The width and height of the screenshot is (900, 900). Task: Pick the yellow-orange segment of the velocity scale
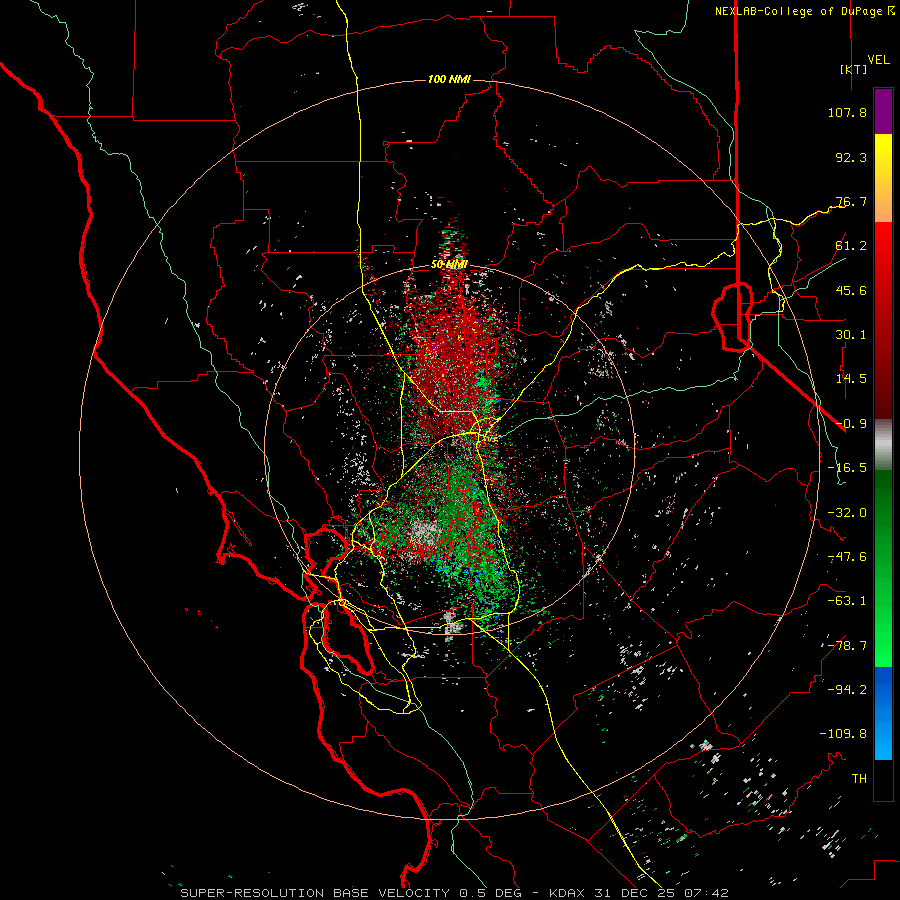[x=883, y=178]
